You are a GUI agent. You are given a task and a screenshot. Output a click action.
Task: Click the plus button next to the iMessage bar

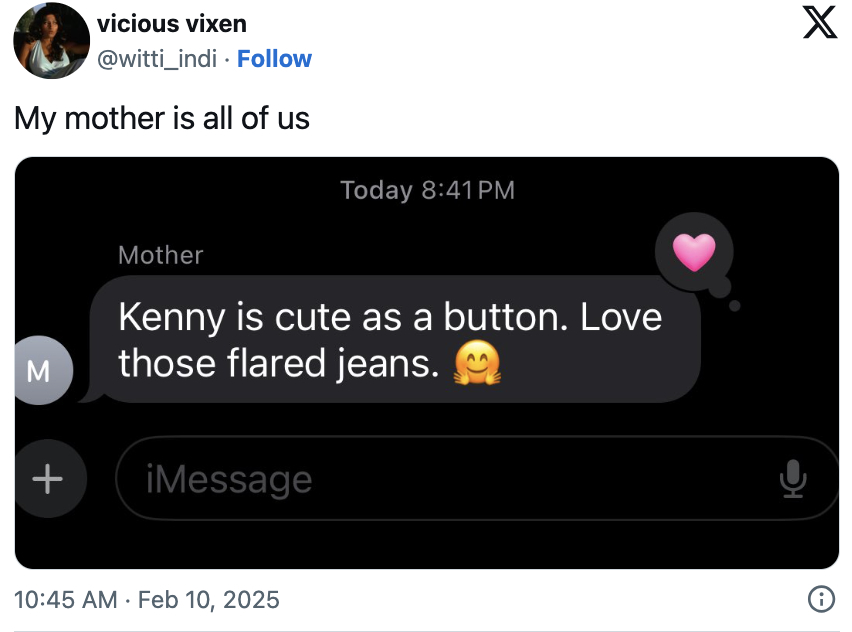(49, 479)
